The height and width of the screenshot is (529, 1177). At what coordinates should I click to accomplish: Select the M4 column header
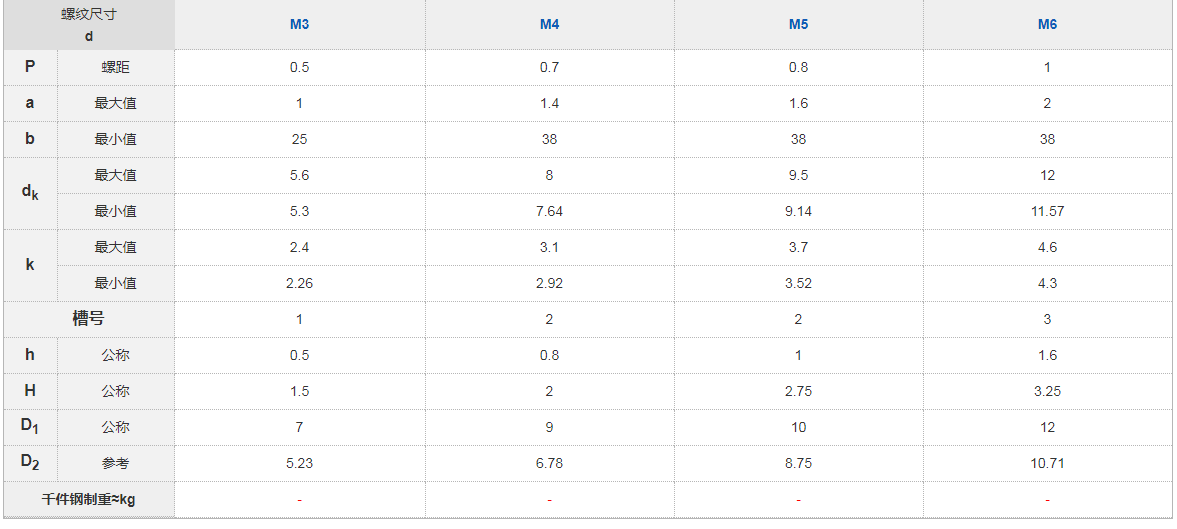[549, 24]
